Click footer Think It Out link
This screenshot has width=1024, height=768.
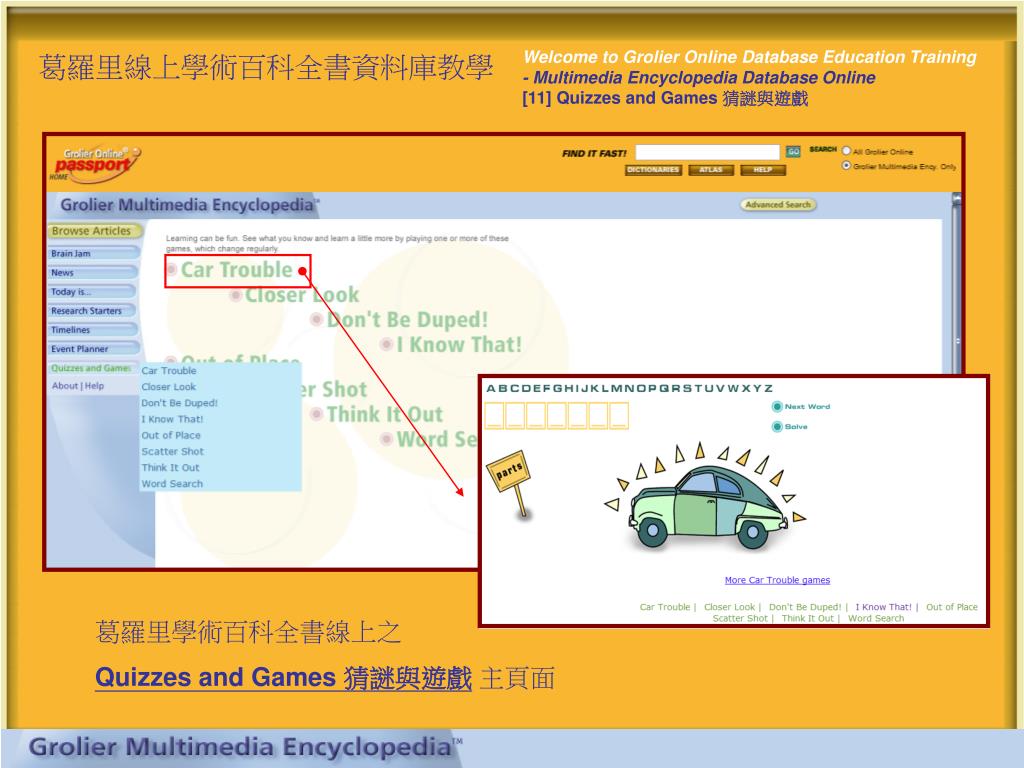[808, 618]
